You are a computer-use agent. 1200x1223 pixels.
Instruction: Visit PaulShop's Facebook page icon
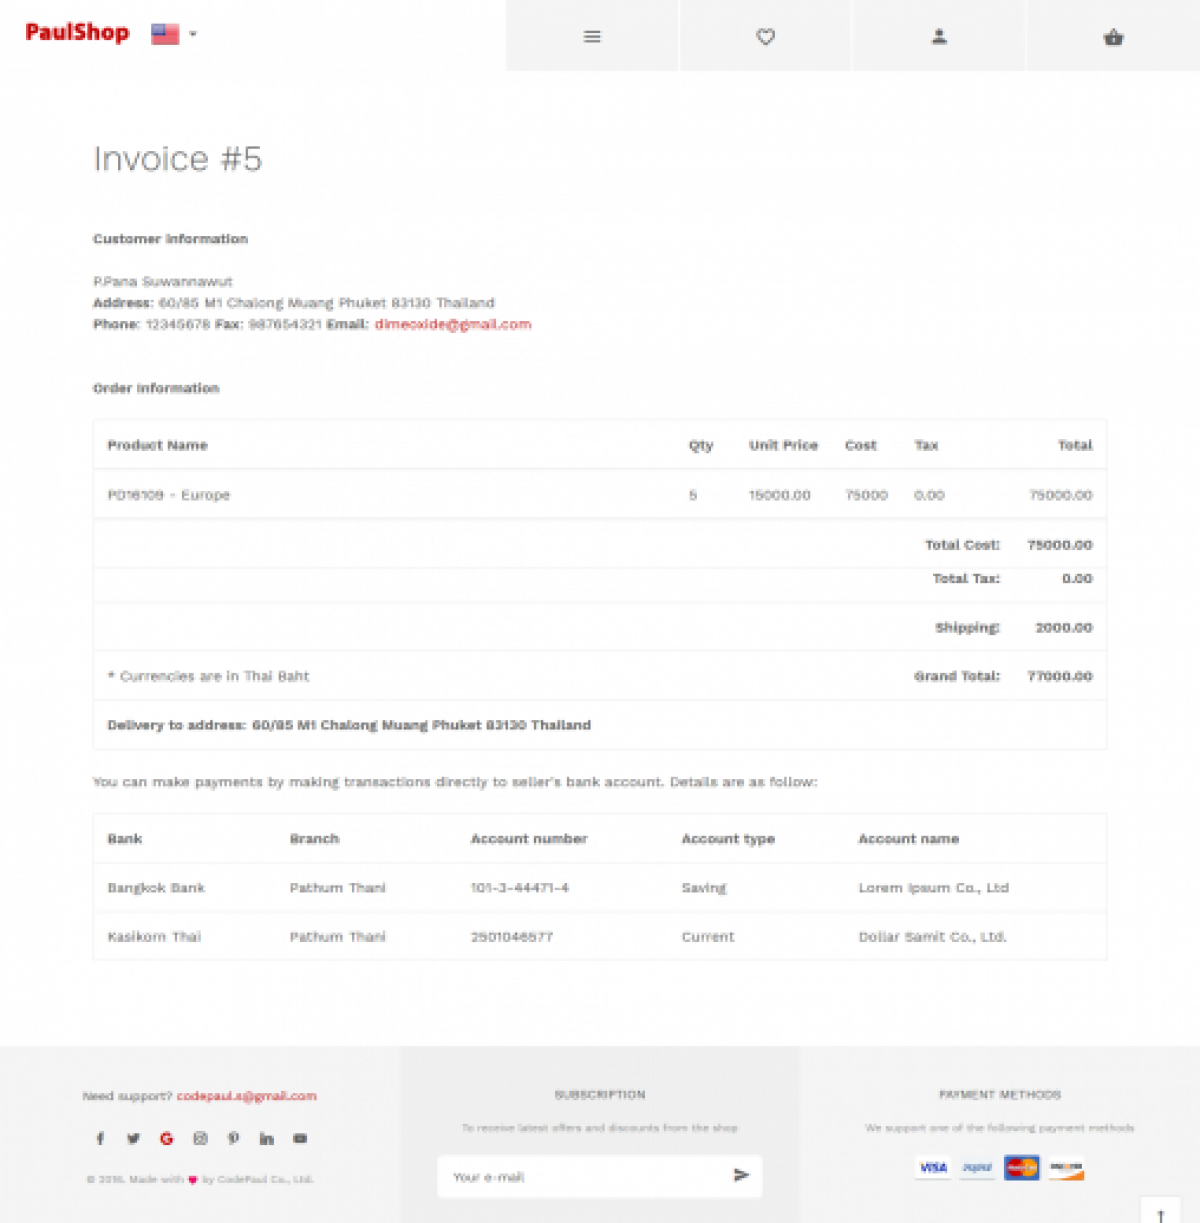tap(100, 1138)
